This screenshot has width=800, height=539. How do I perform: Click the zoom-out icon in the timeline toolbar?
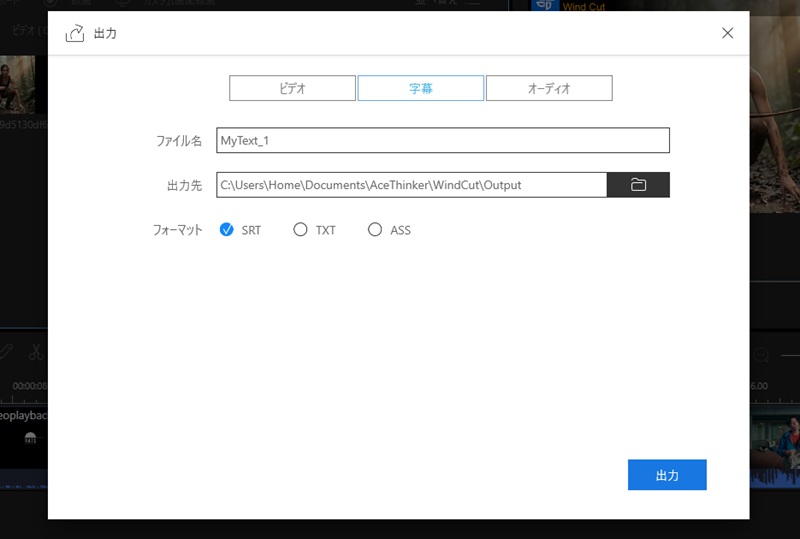[x=761, y=355]
